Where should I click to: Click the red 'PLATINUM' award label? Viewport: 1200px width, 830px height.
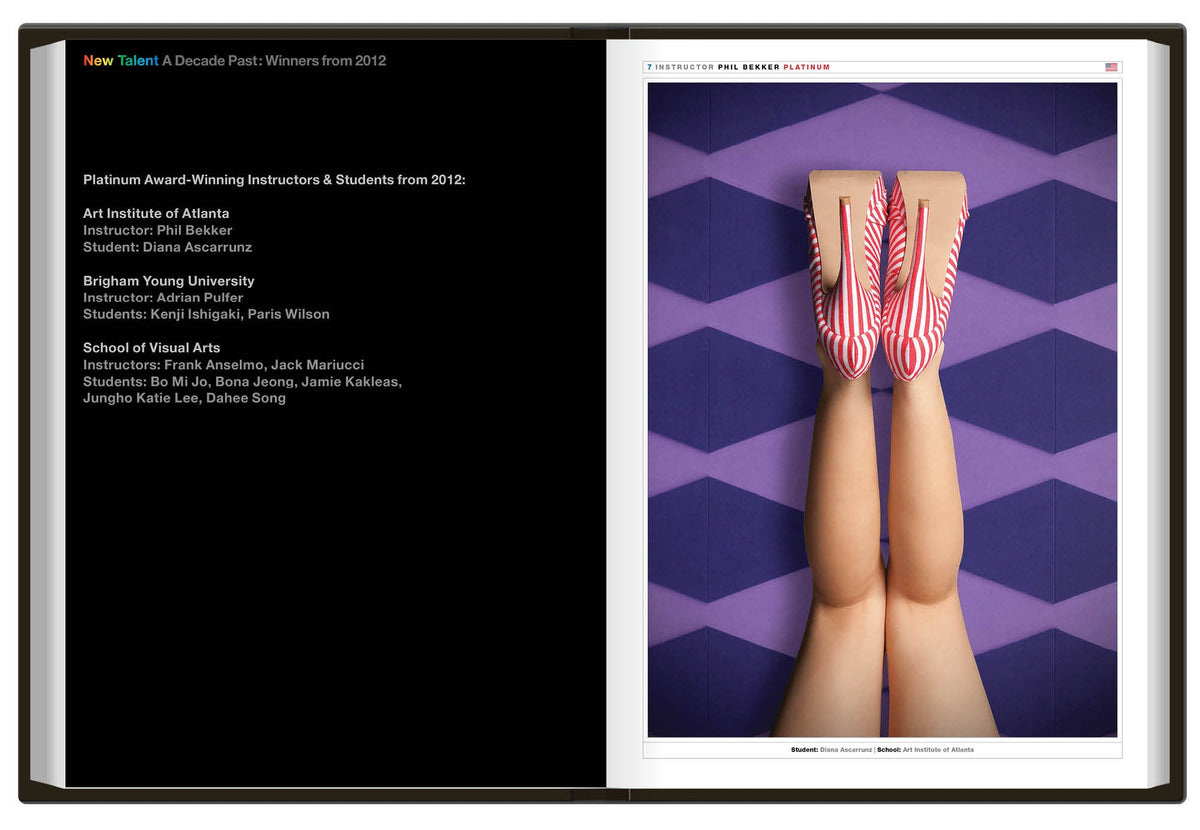pyautogui.click(x=806, y=67)
